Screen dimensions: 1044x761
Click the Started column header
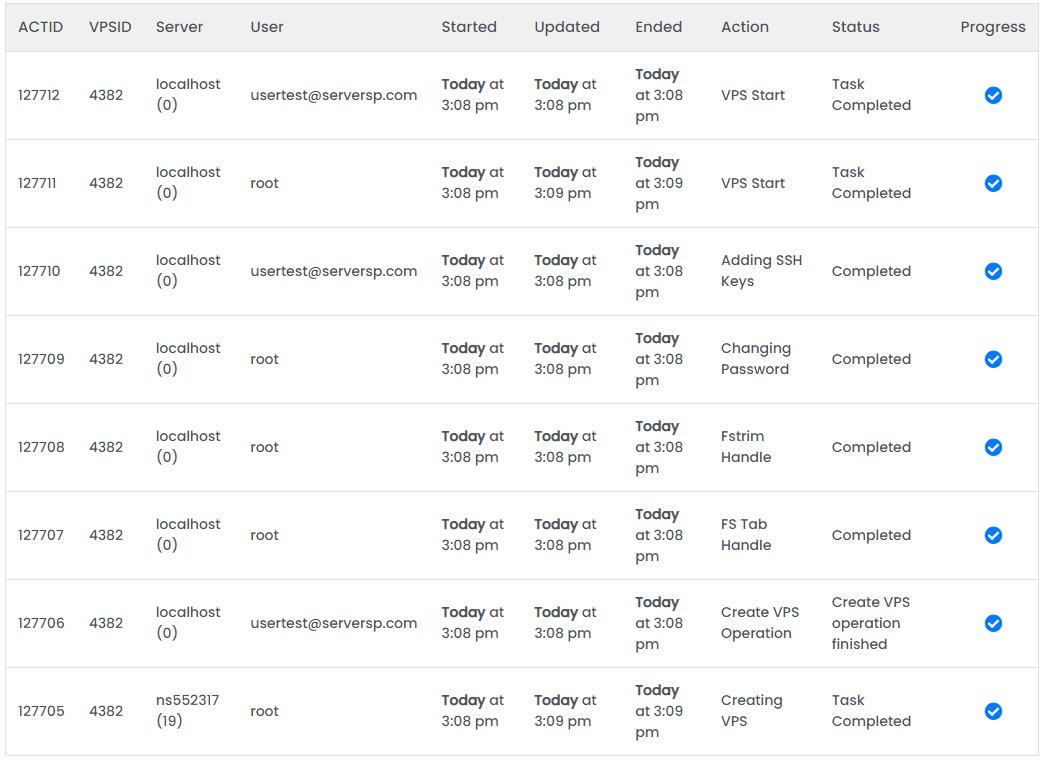click(469, 27)
